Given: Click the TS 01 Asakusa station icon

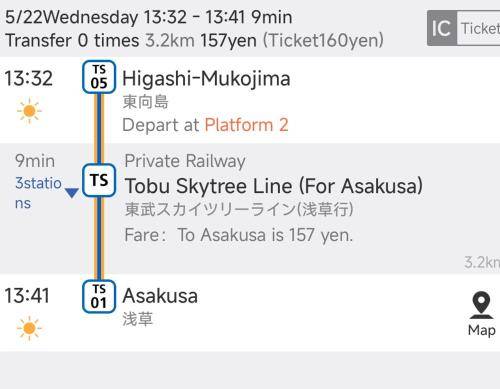Looking at the screenshot, I should coord(99,296).
